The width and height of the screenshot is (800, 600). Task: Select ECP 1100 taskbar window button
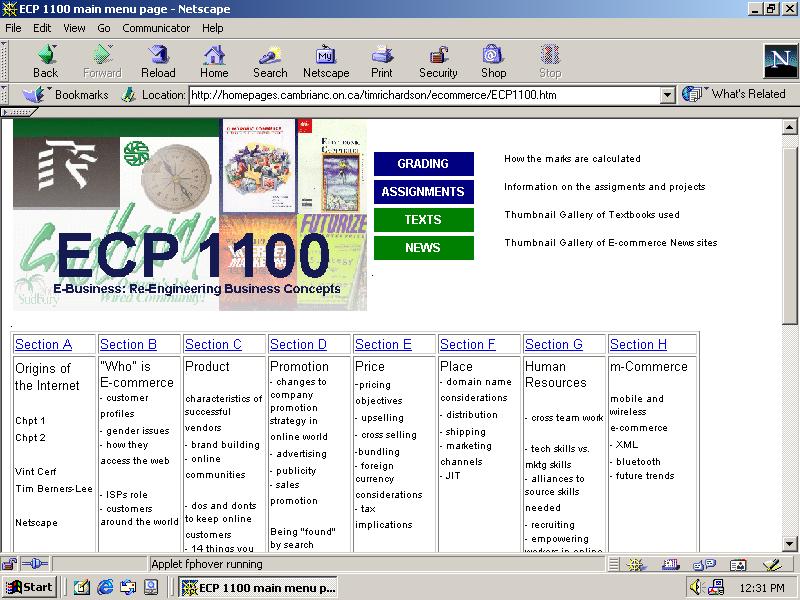tap(259, 587)
